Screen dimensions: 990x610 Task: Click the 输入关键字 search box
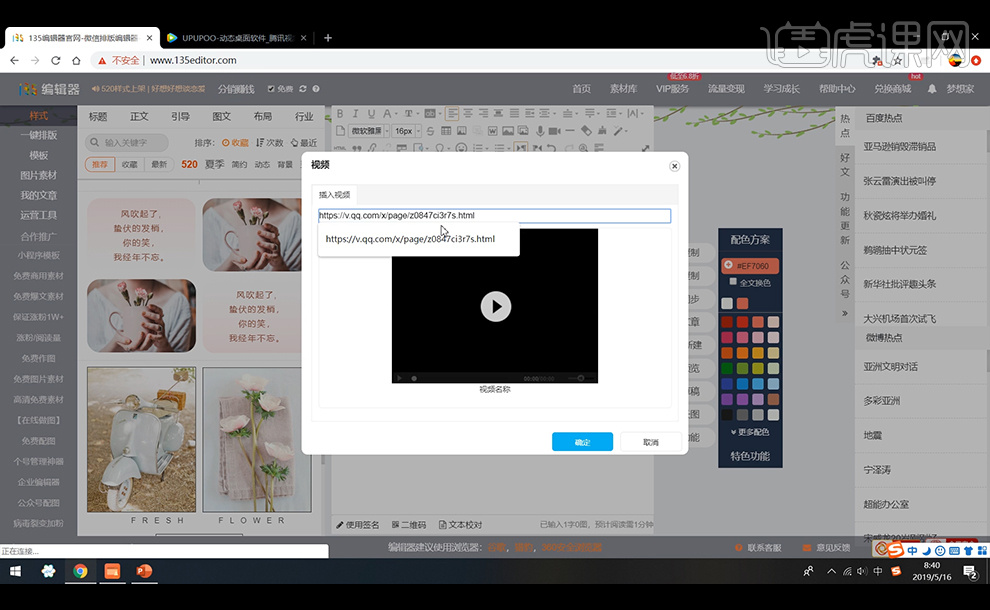pyautogui.click(x=127, y=143)
